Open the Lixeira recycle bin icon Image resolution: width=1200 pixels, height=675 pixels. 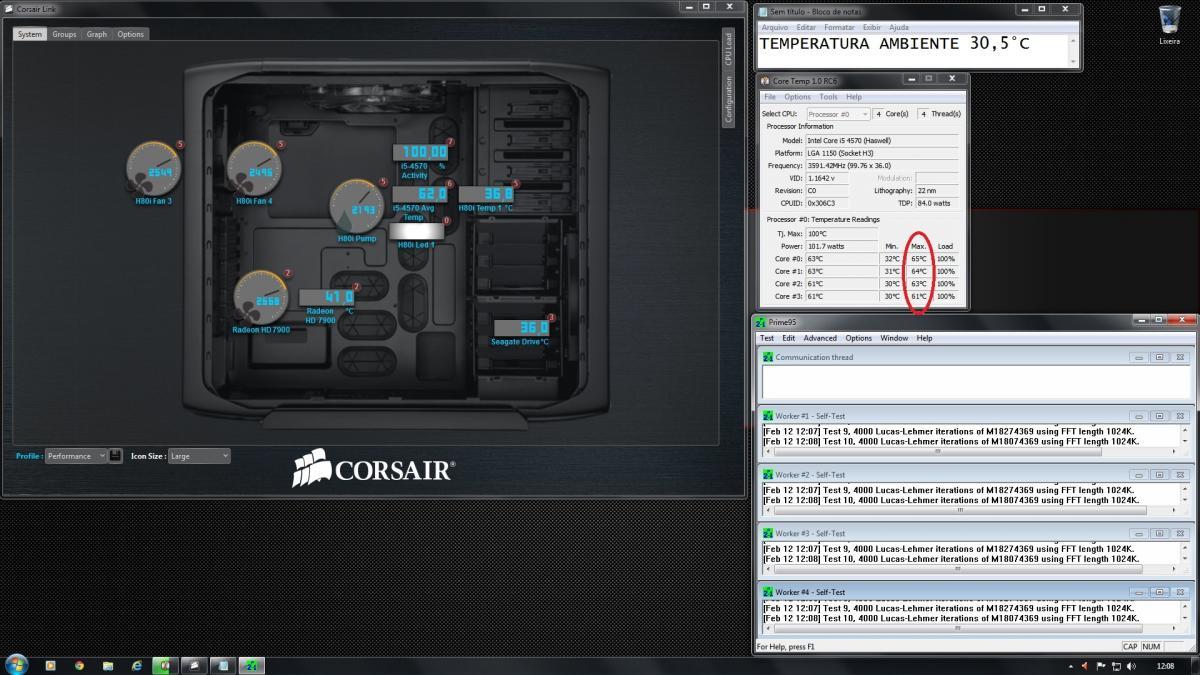pyautogui.click(x=1169, y=26)
